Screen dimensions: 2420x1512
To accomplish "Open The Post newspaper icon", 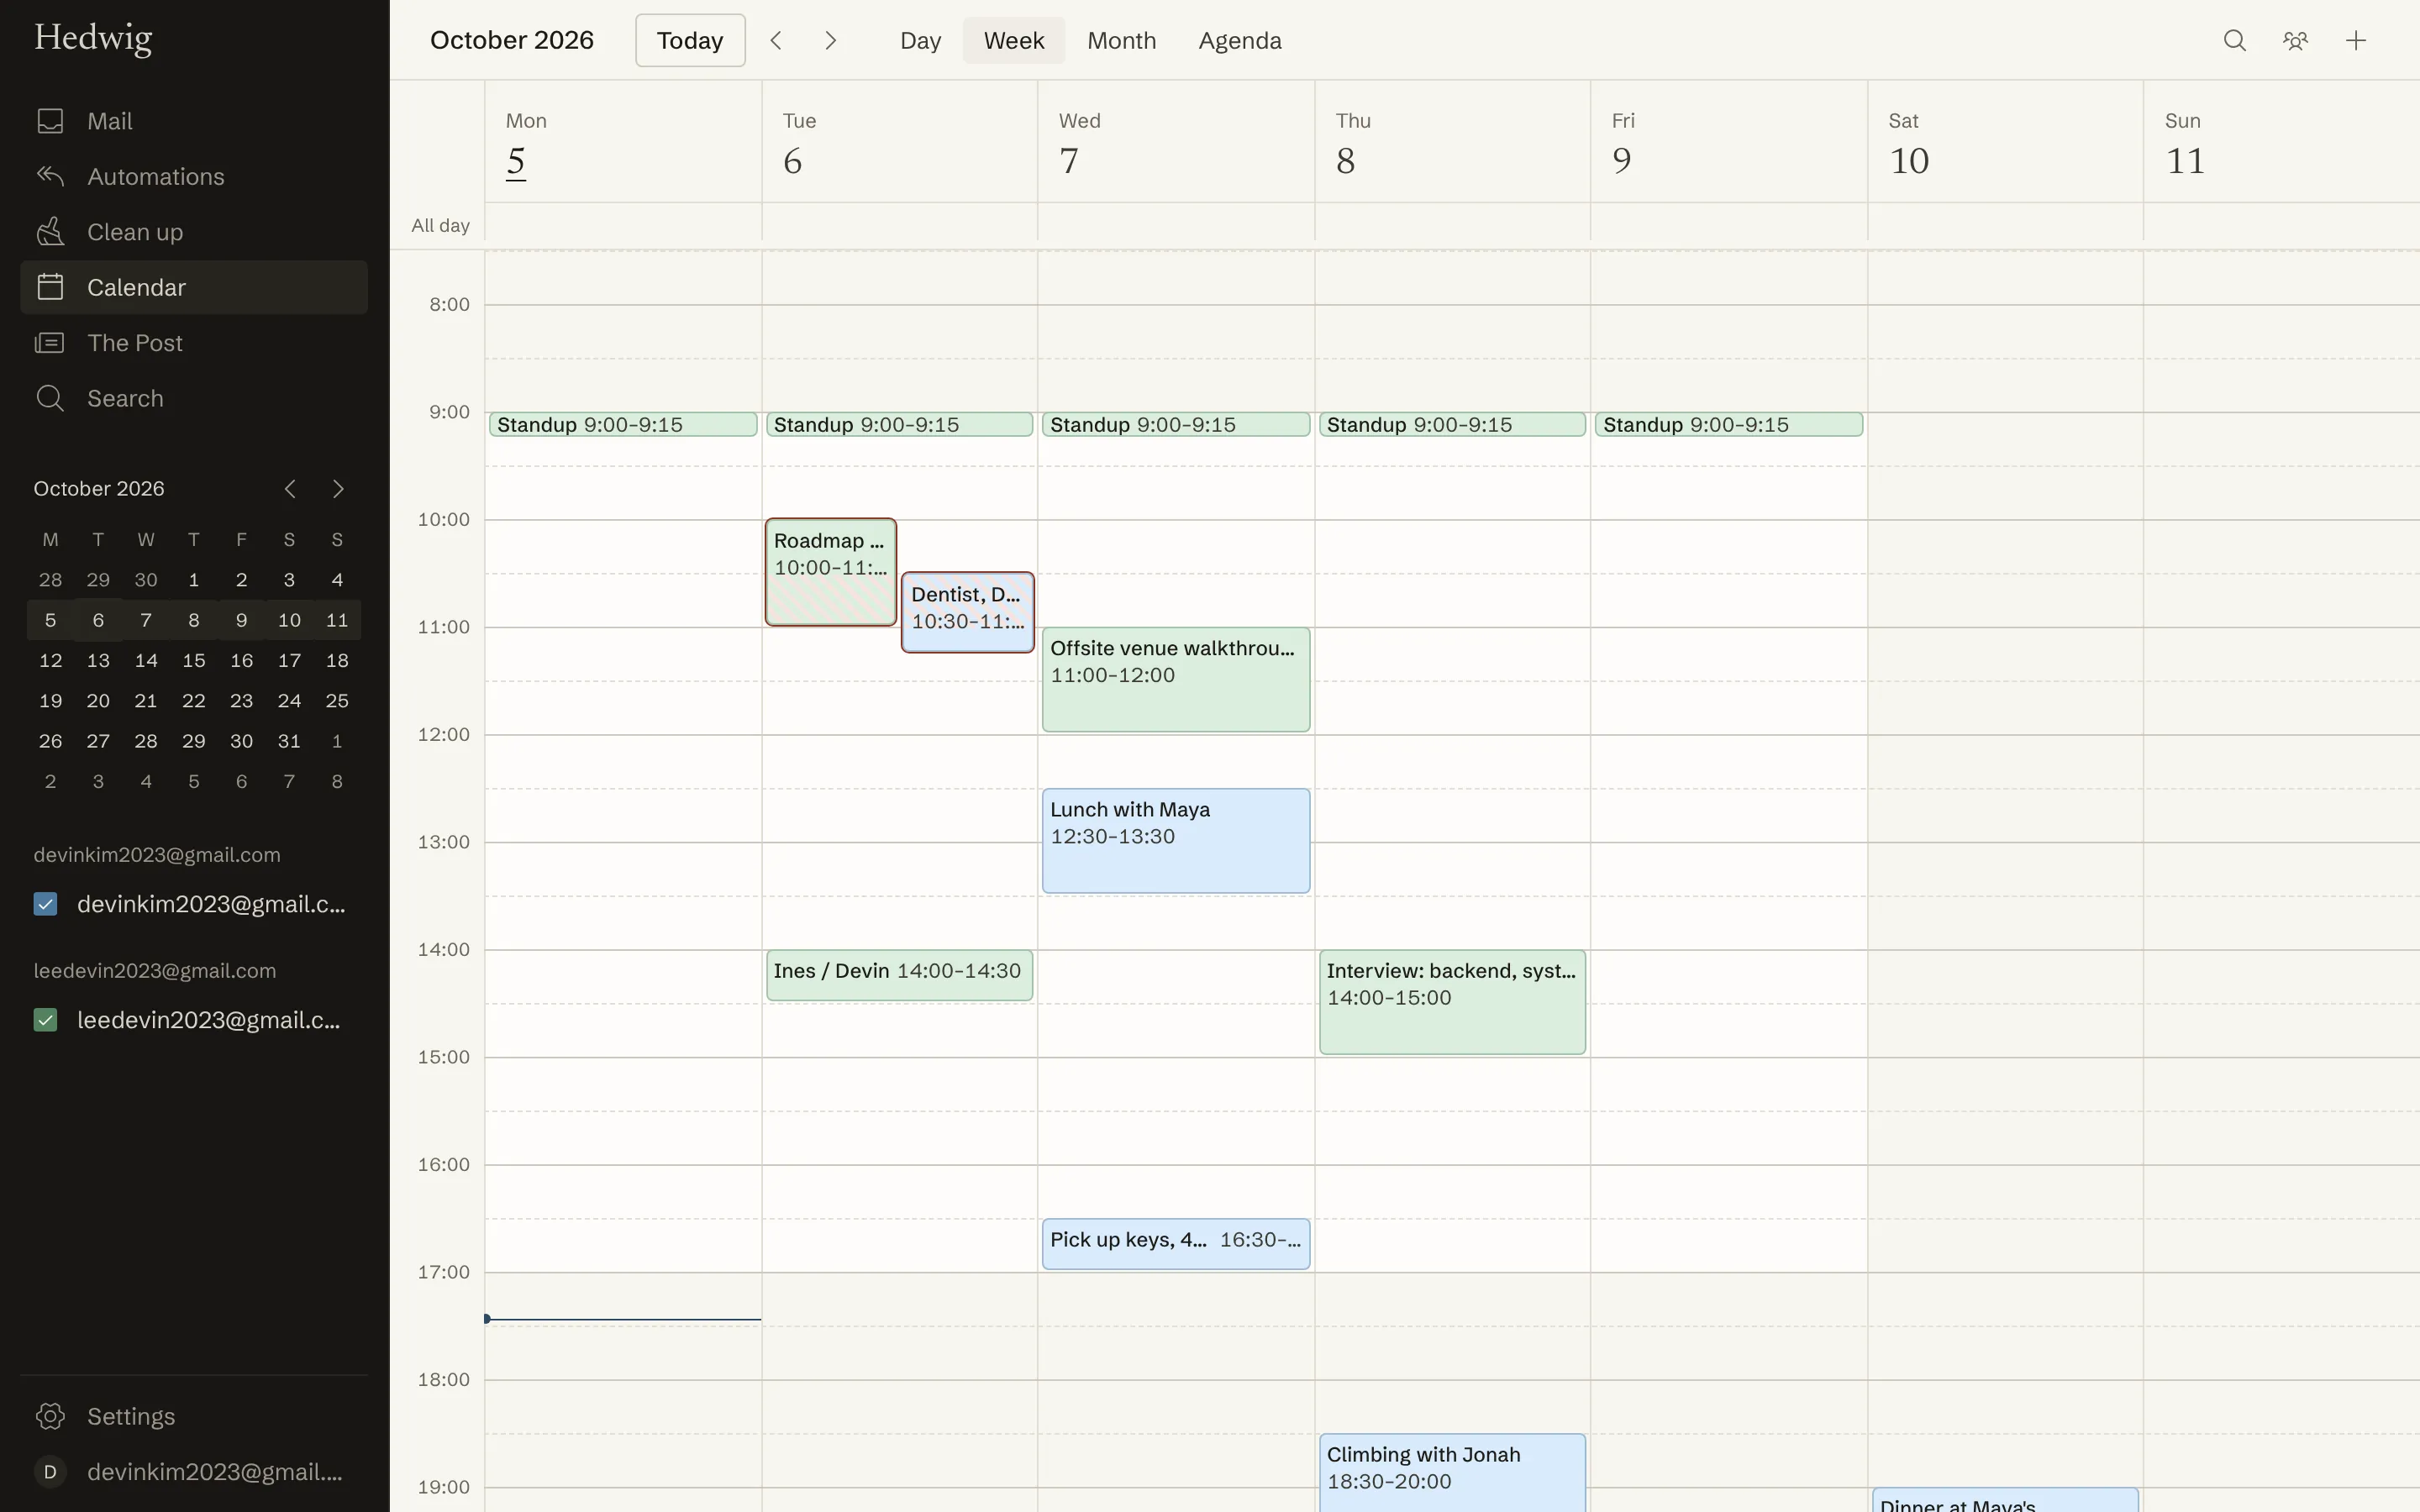I will tap(50, 343).
